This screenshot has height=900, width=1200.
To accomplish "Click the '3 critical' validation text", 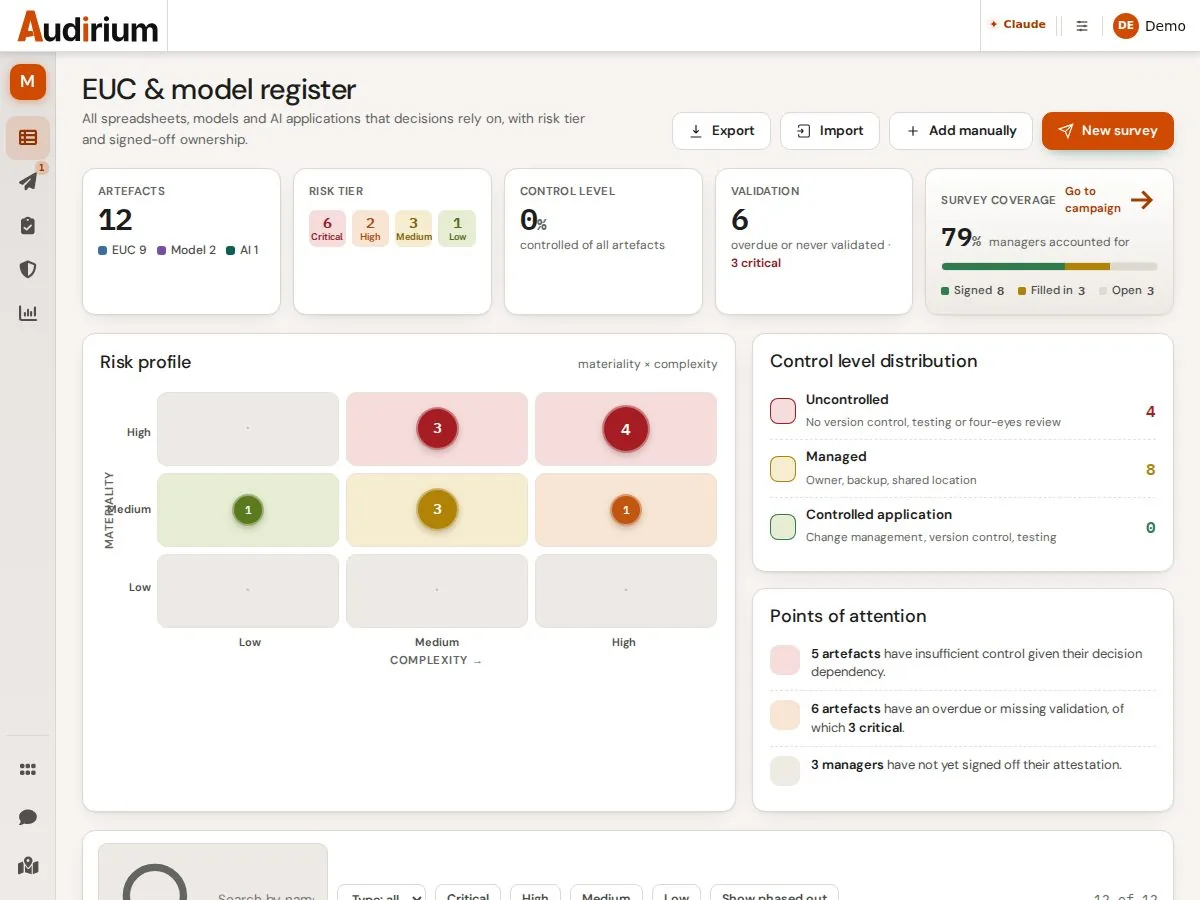I will tap(756, 263).
